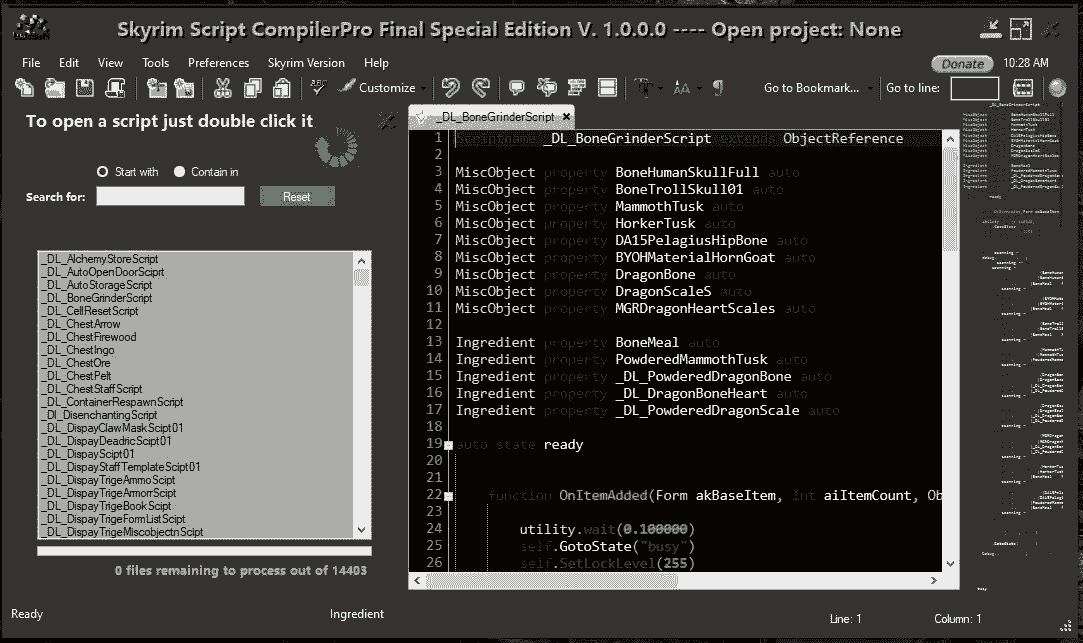Screen dimensions: 1083x643
Task: Open the File menu
Action: click(x=31, y=63)
